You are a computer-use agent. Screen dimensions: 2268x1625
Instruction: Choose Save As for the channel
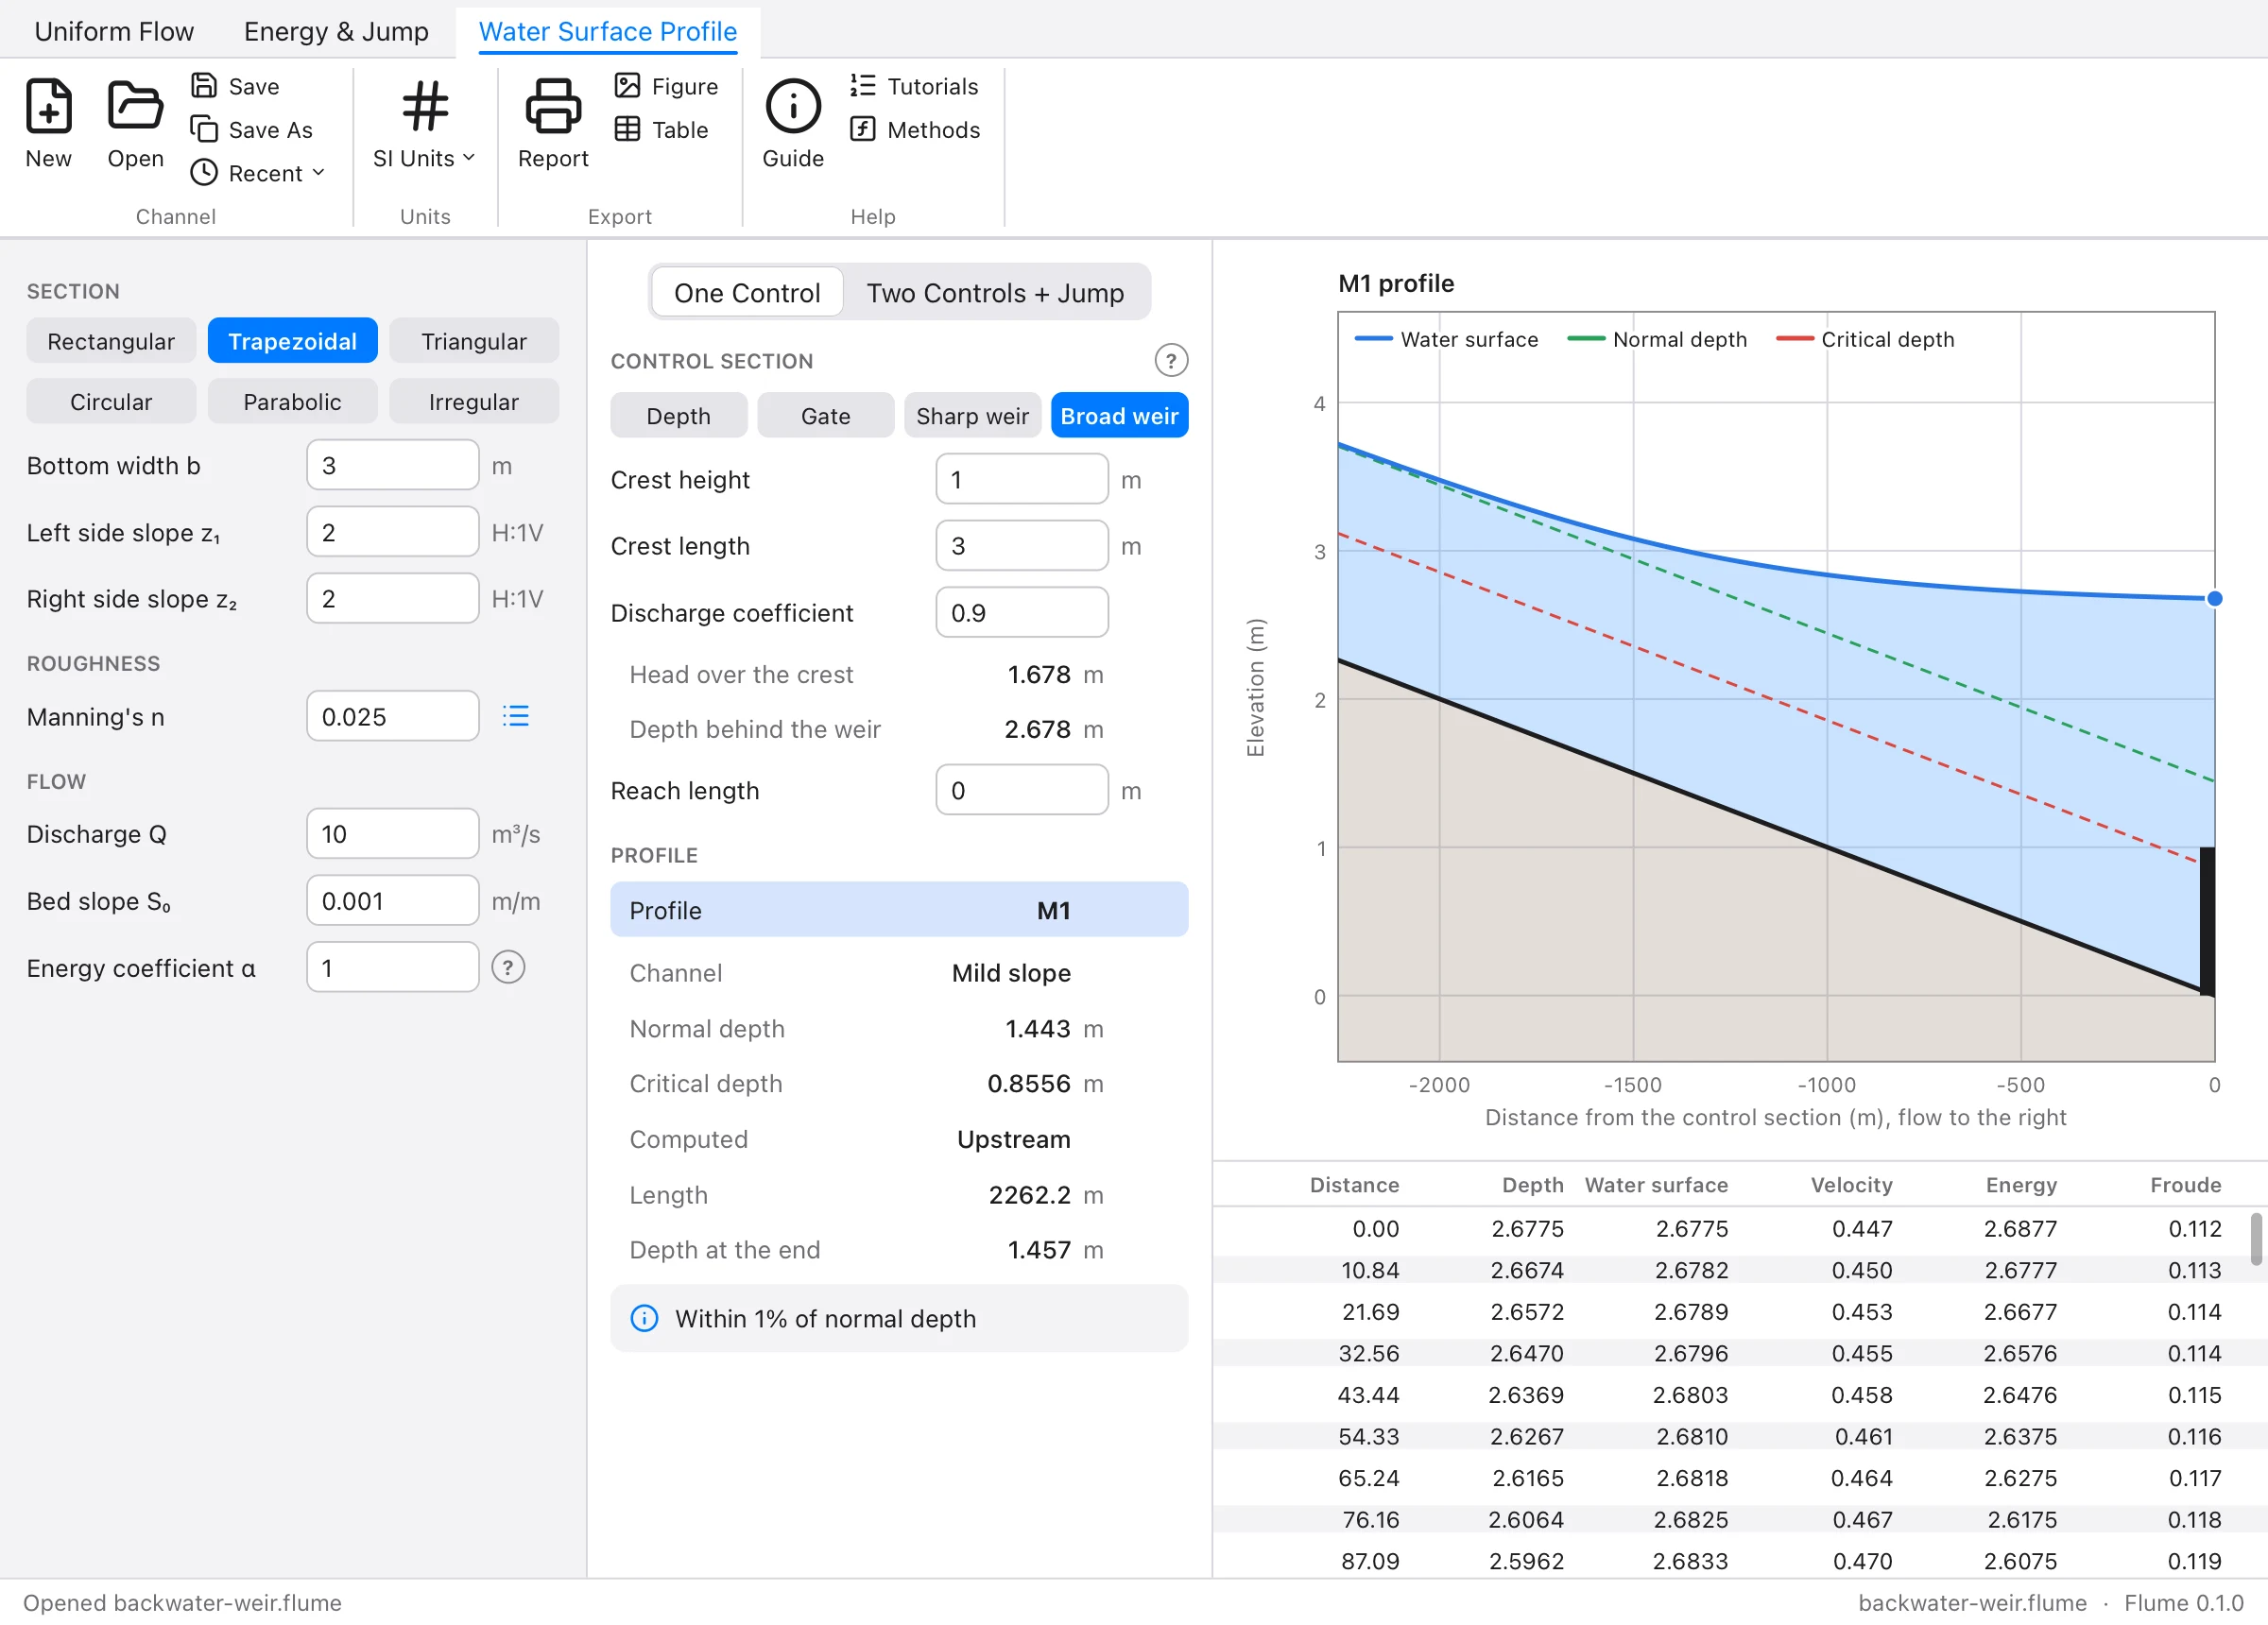(252, 130)
